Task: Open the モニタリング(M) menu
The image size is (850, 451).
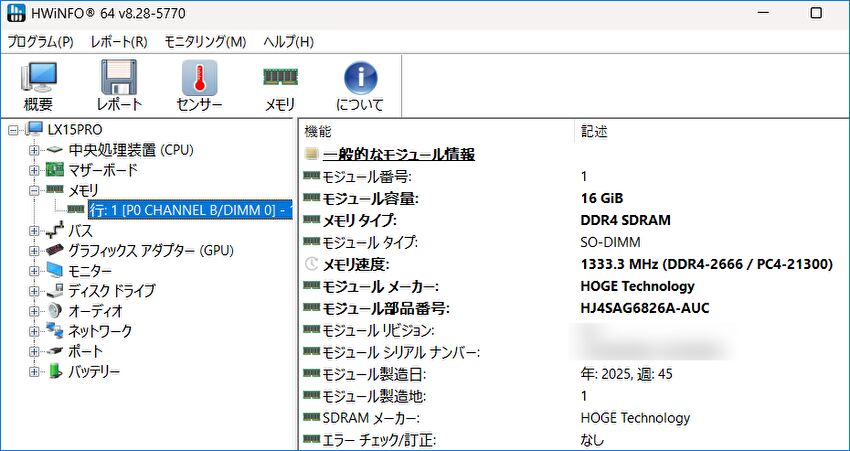Action: (x=205, y=42)
